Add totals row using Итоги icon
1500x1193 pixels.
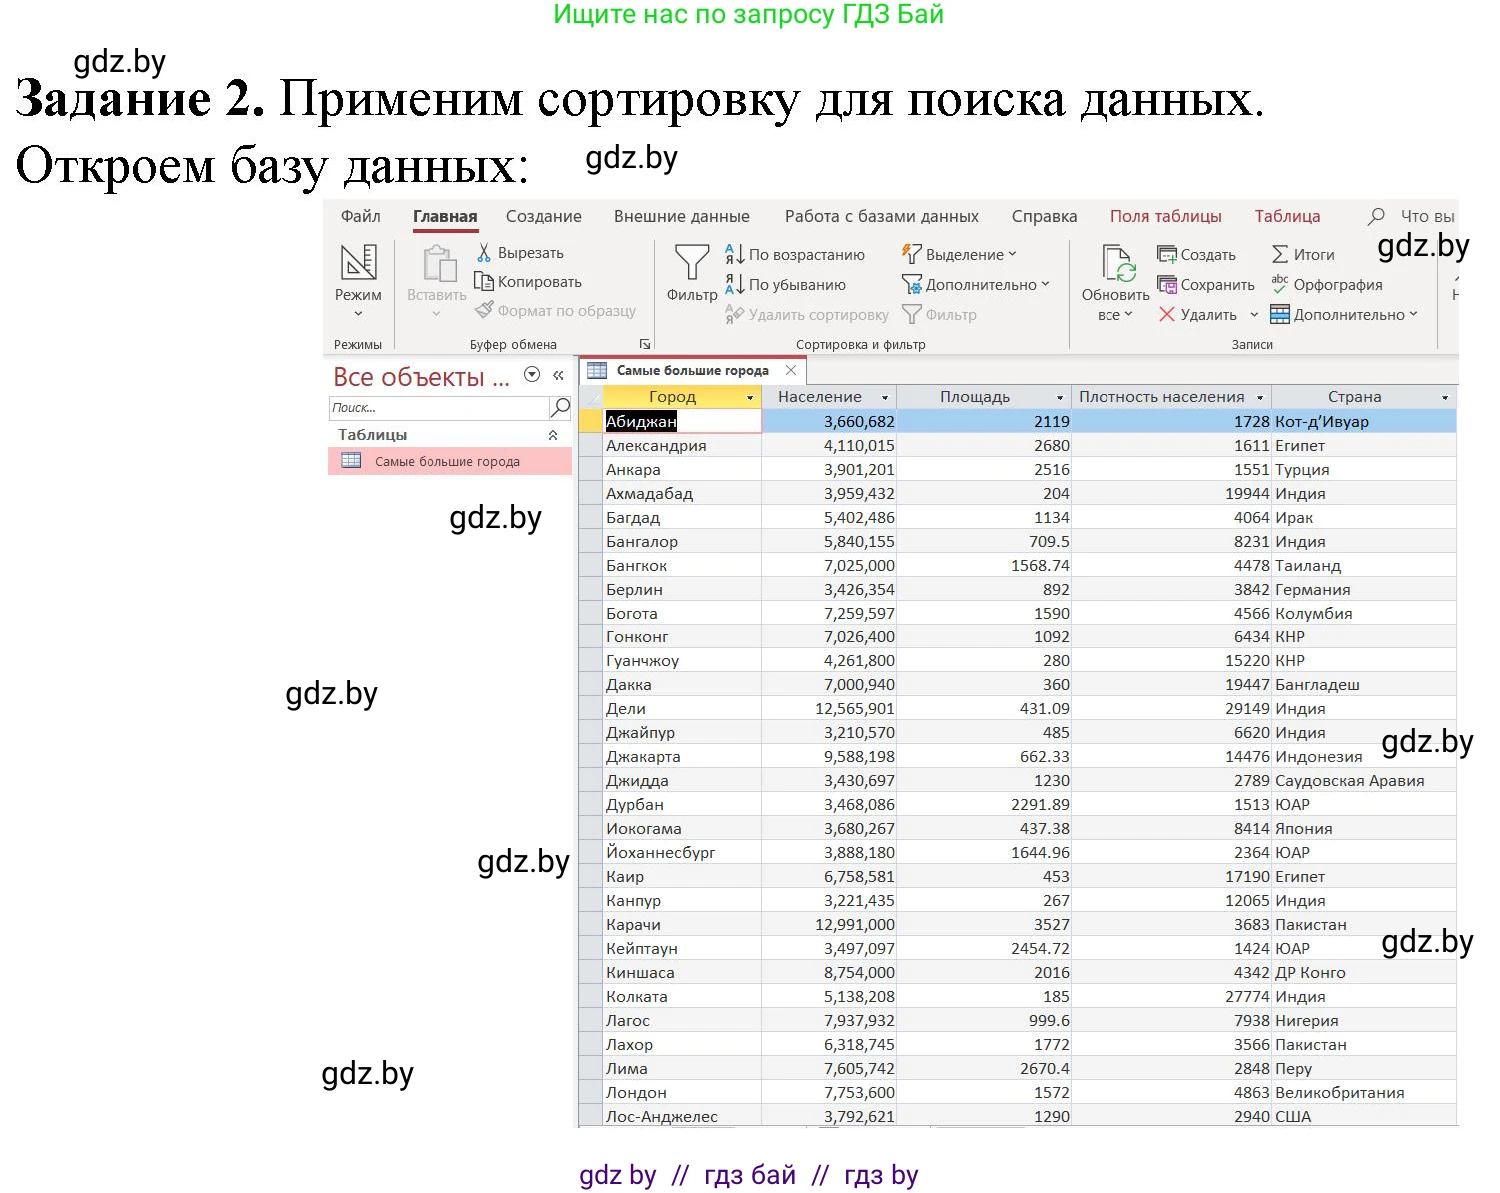click(x=1280, y=254)
